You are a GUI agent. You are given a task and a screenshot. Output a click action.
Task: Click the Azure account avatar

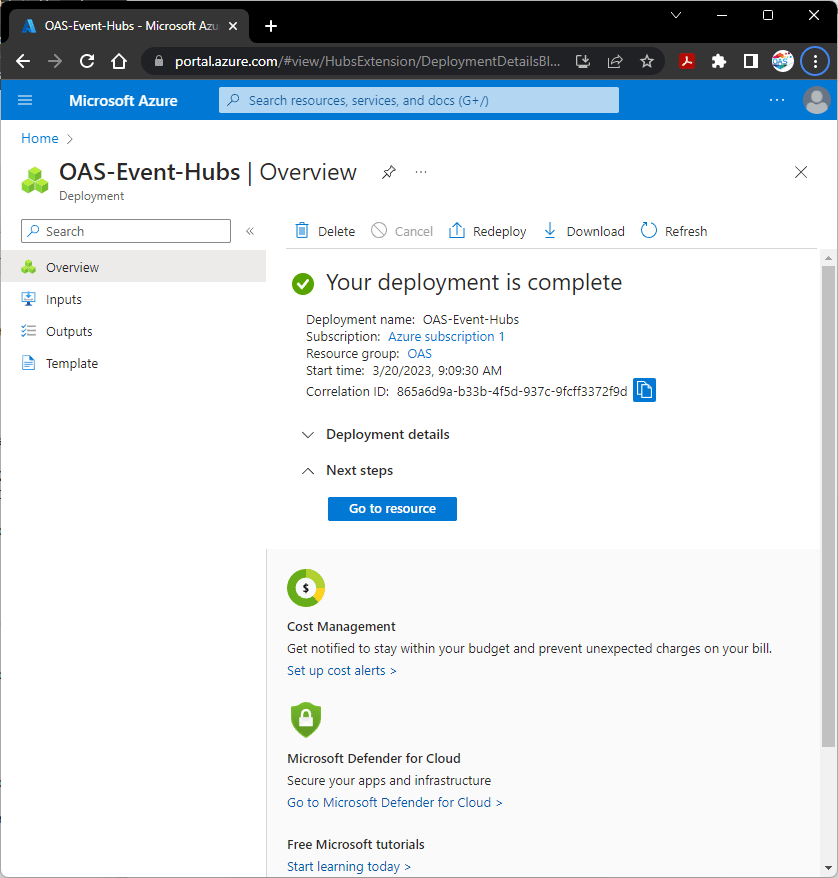pos(817,100)
